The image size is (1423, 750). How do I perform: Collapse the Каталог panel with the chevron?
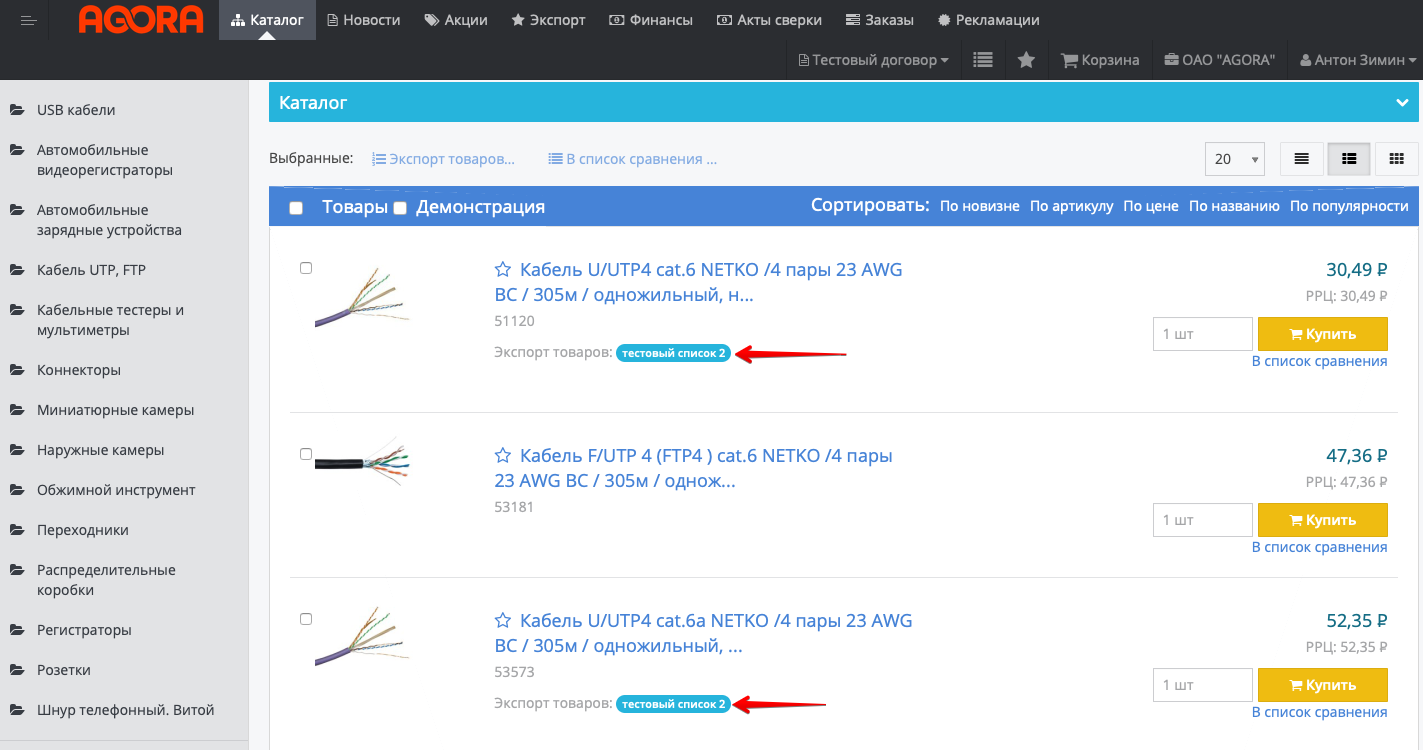coord(1402,103)
